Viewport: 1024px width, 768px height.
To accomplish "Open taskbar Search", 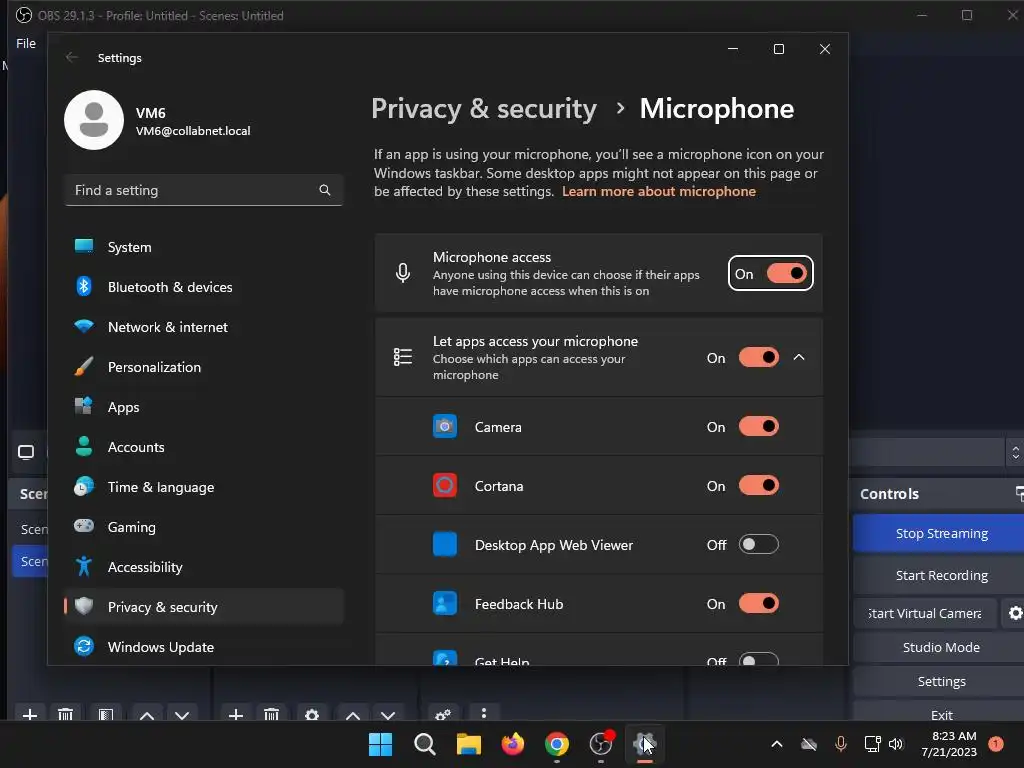I will [424, 744].
